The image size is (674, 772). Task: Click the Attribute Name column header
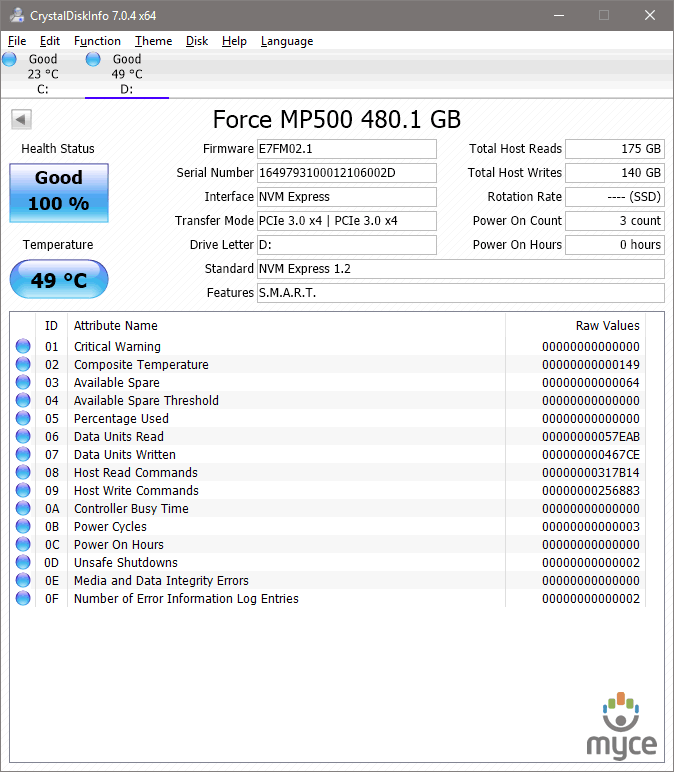(287, 325)
